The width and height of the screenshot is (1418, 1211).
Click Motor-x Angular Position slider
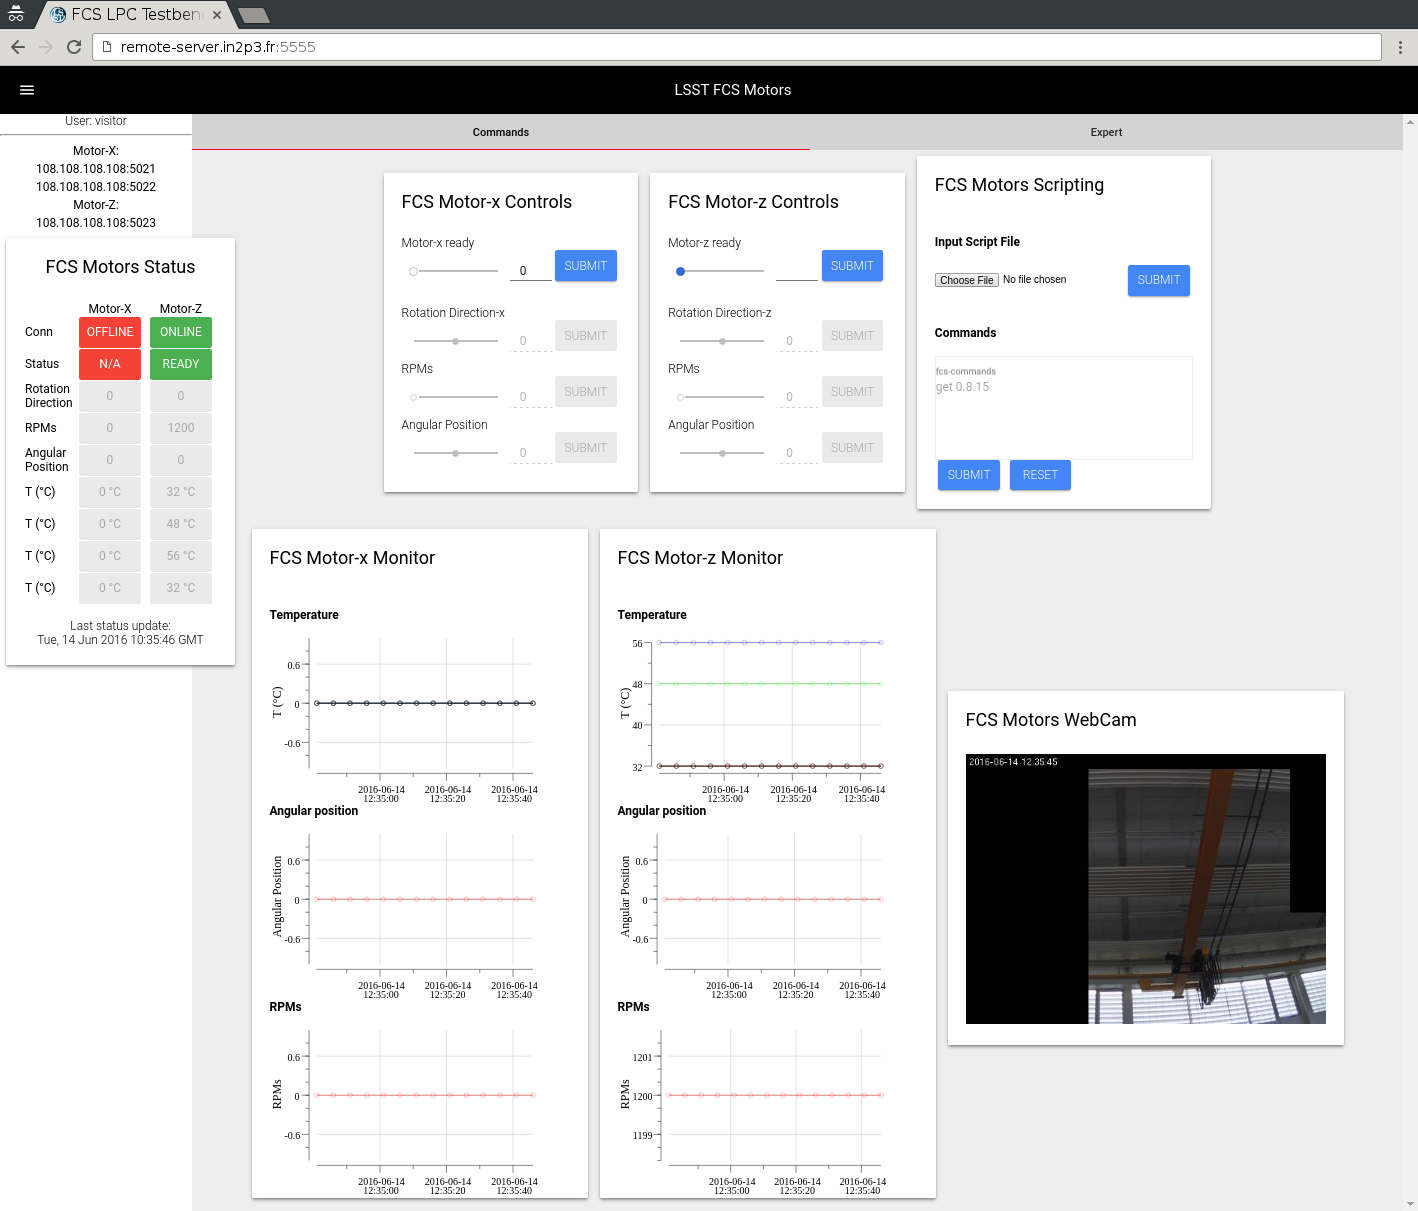pos(455,453)
